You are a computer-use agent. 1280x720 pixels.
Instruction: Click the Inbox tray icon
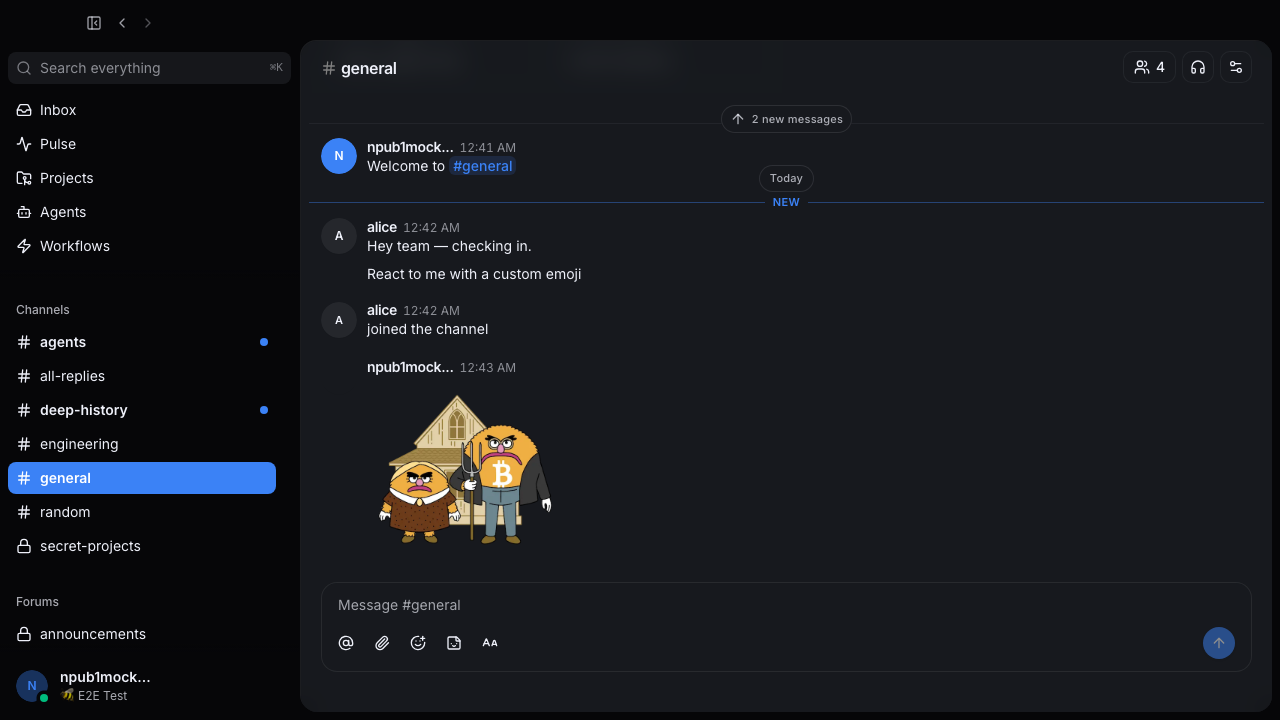[24, 110]
